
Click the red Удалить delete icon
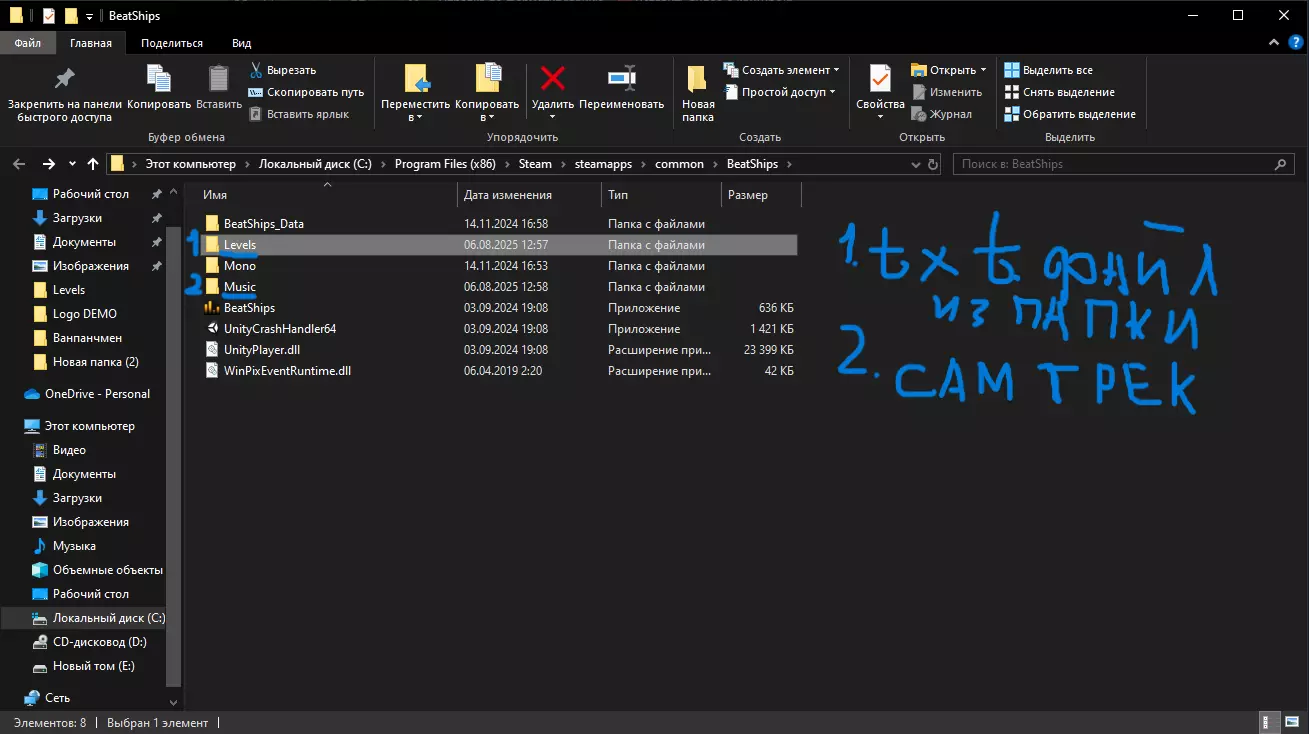click(552, 79)
